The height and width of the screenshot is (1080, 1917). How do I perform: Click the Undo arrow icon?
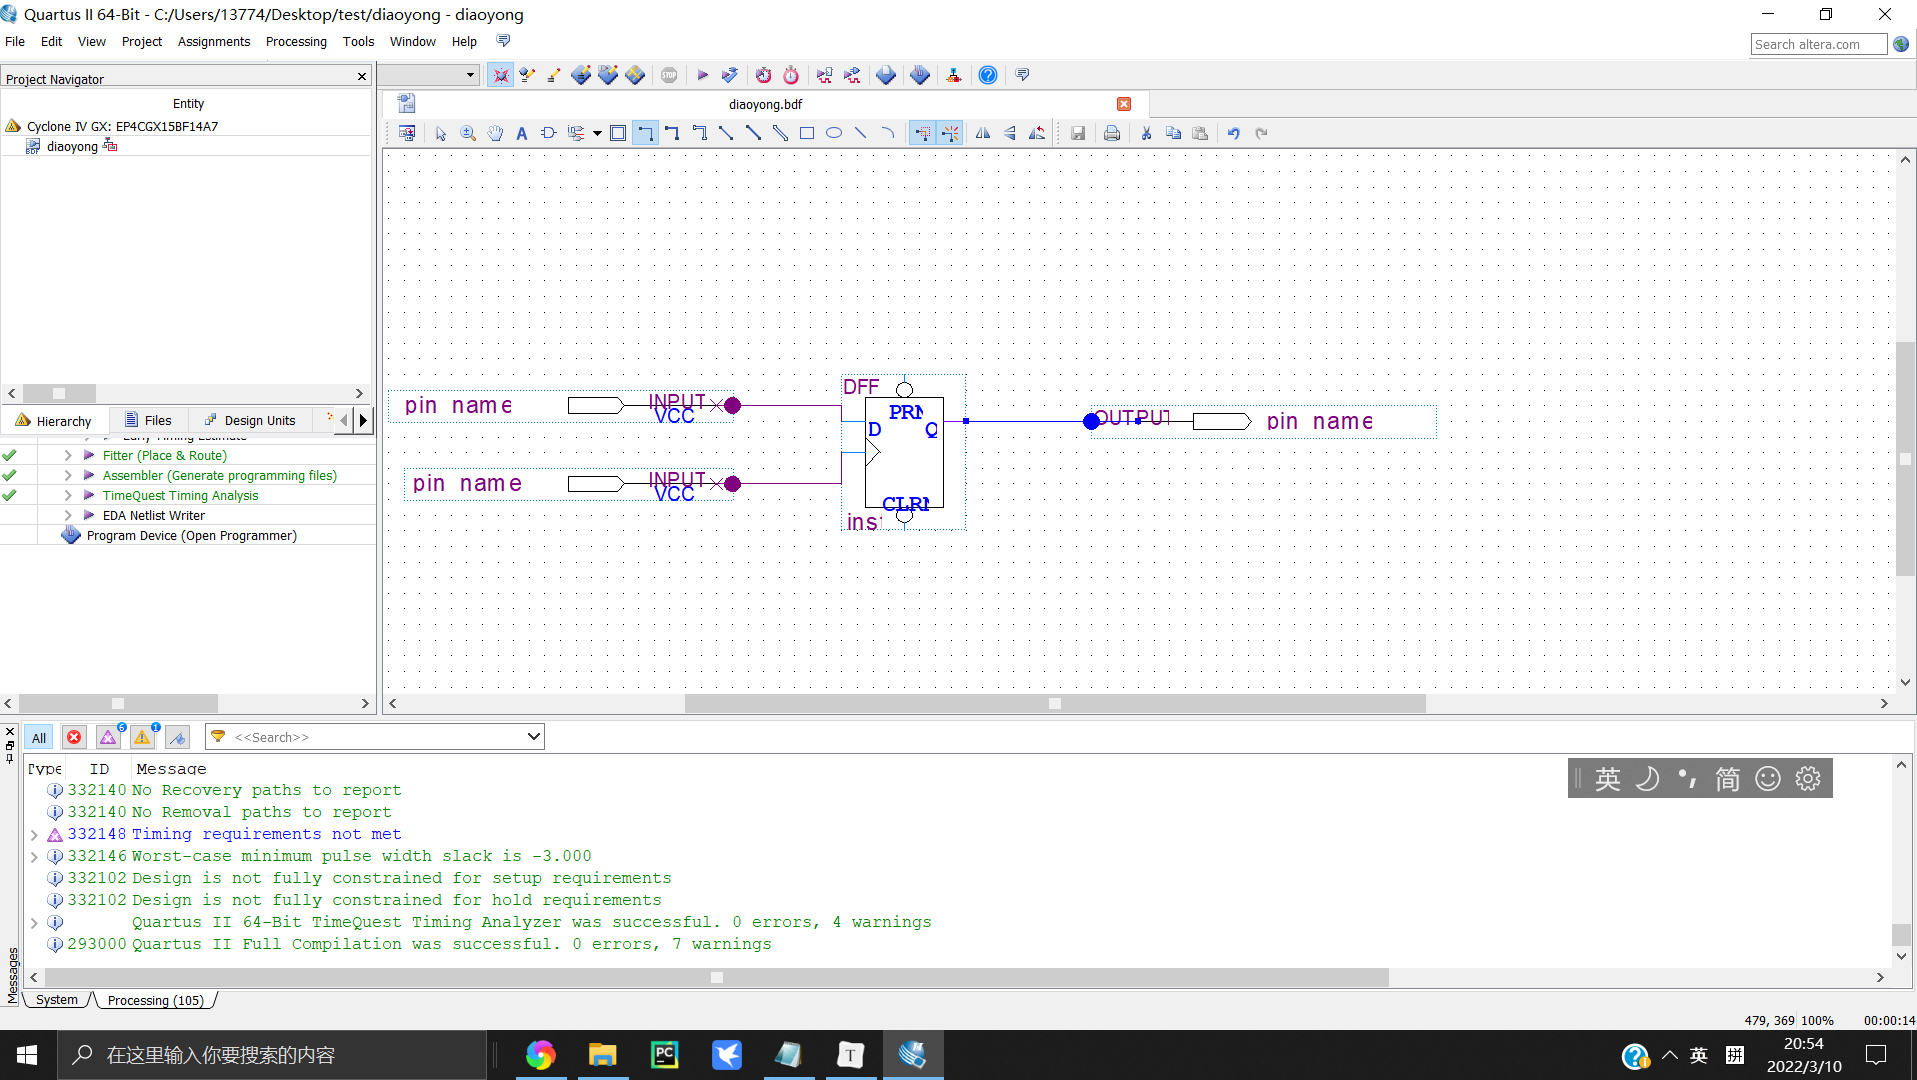tap(1234, 133)
